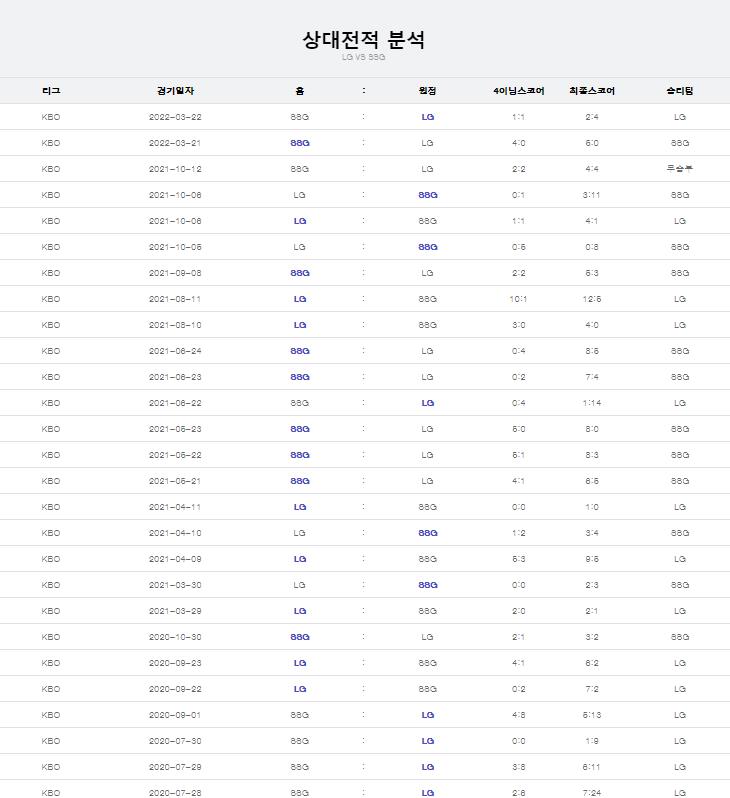Select the date cell 2021-03-29
This screenshot has width=730, height=798.
coord(175,611)
